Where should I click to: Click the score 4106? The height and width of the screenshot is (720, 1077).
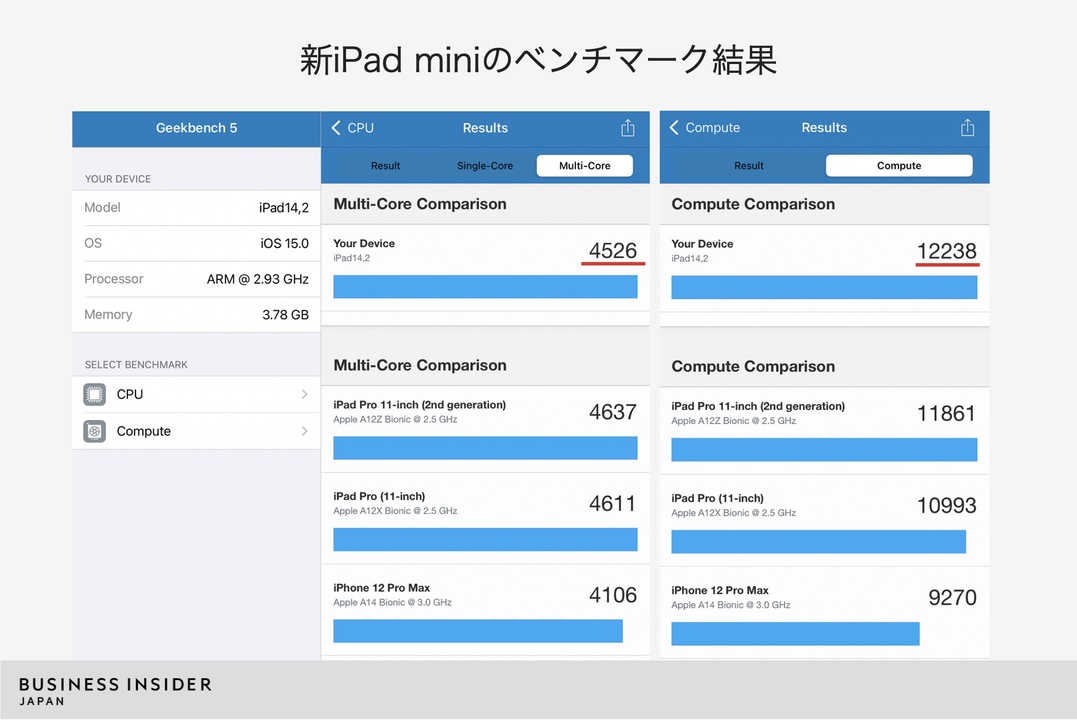613,595
